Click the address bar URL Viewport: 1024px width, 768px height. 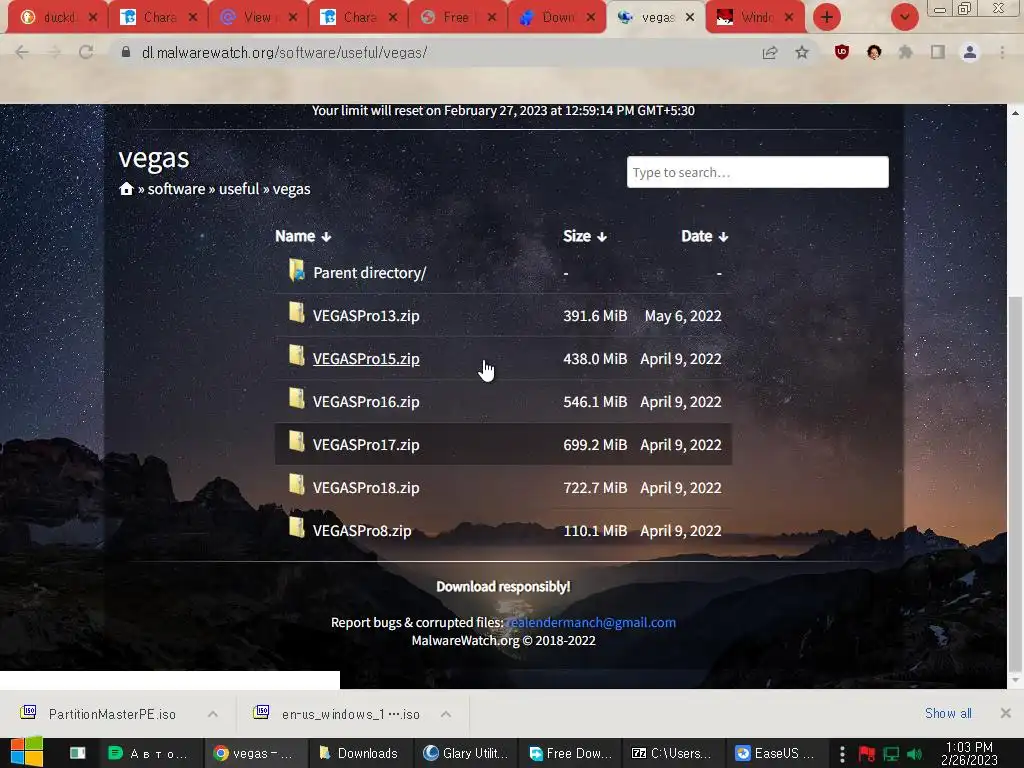click(x=284, y=52)
